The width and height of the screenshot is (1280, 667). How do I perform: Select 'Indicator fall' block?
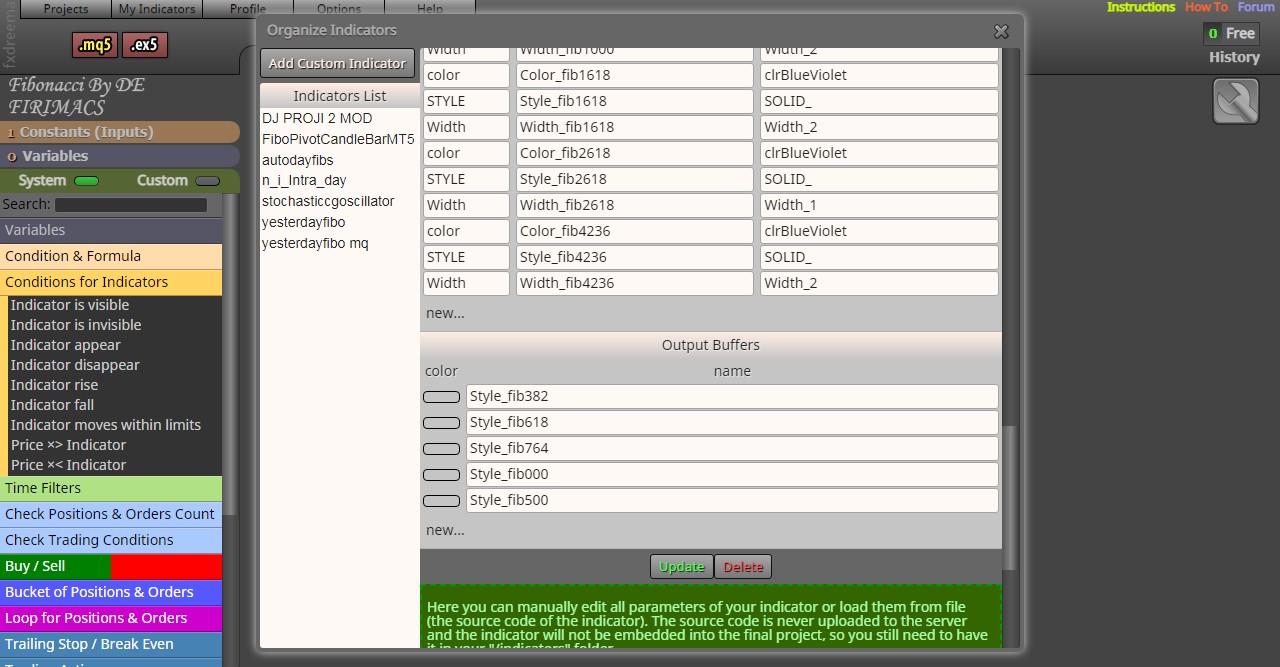click(x=115, y=405)
